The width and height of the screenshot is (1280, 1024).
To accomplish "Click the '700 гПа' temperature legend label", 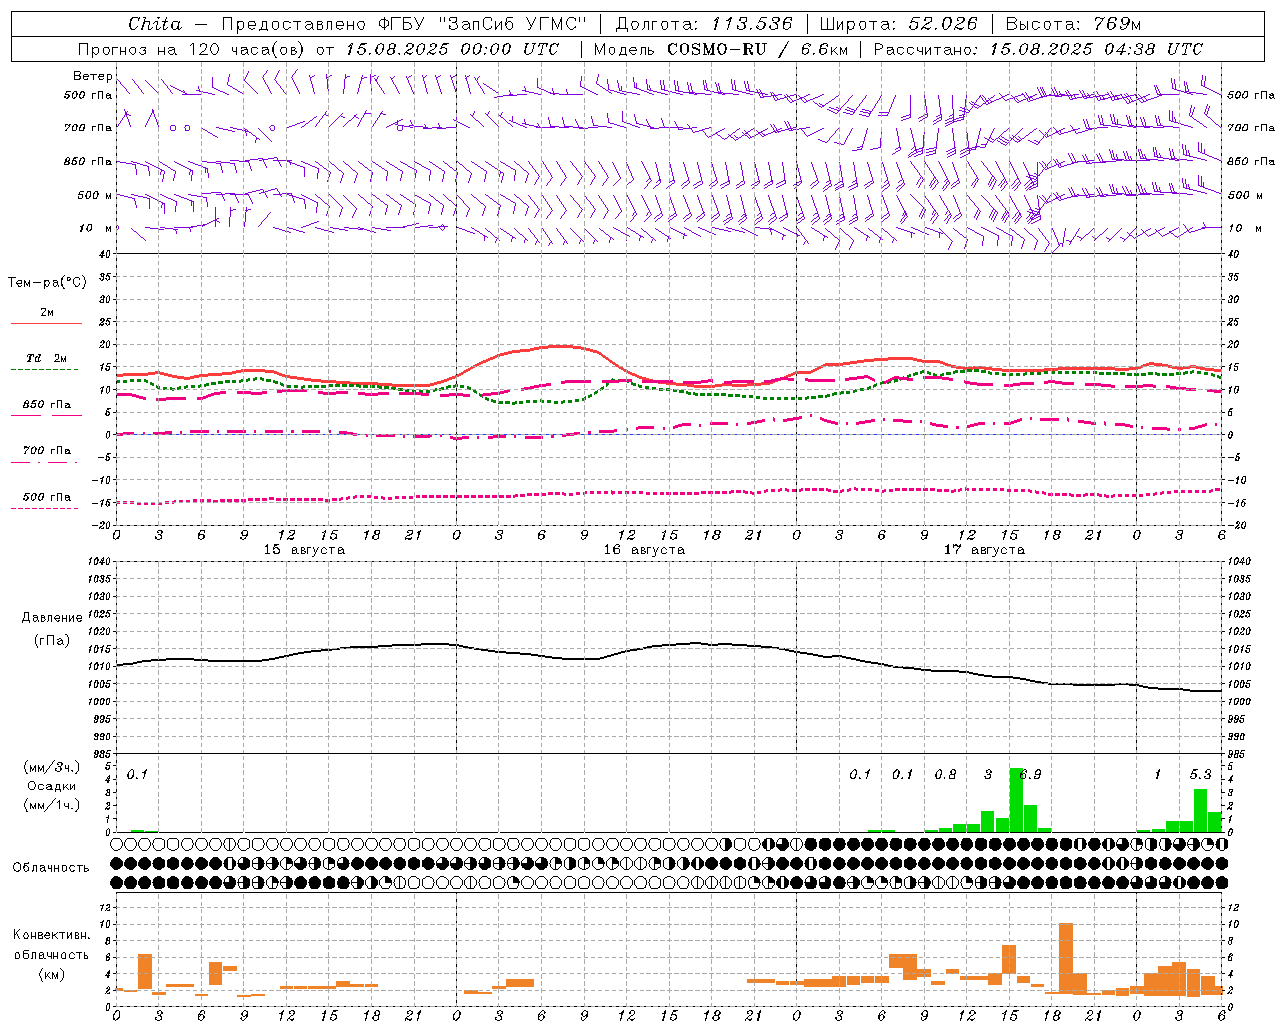I will click(46, 451).
